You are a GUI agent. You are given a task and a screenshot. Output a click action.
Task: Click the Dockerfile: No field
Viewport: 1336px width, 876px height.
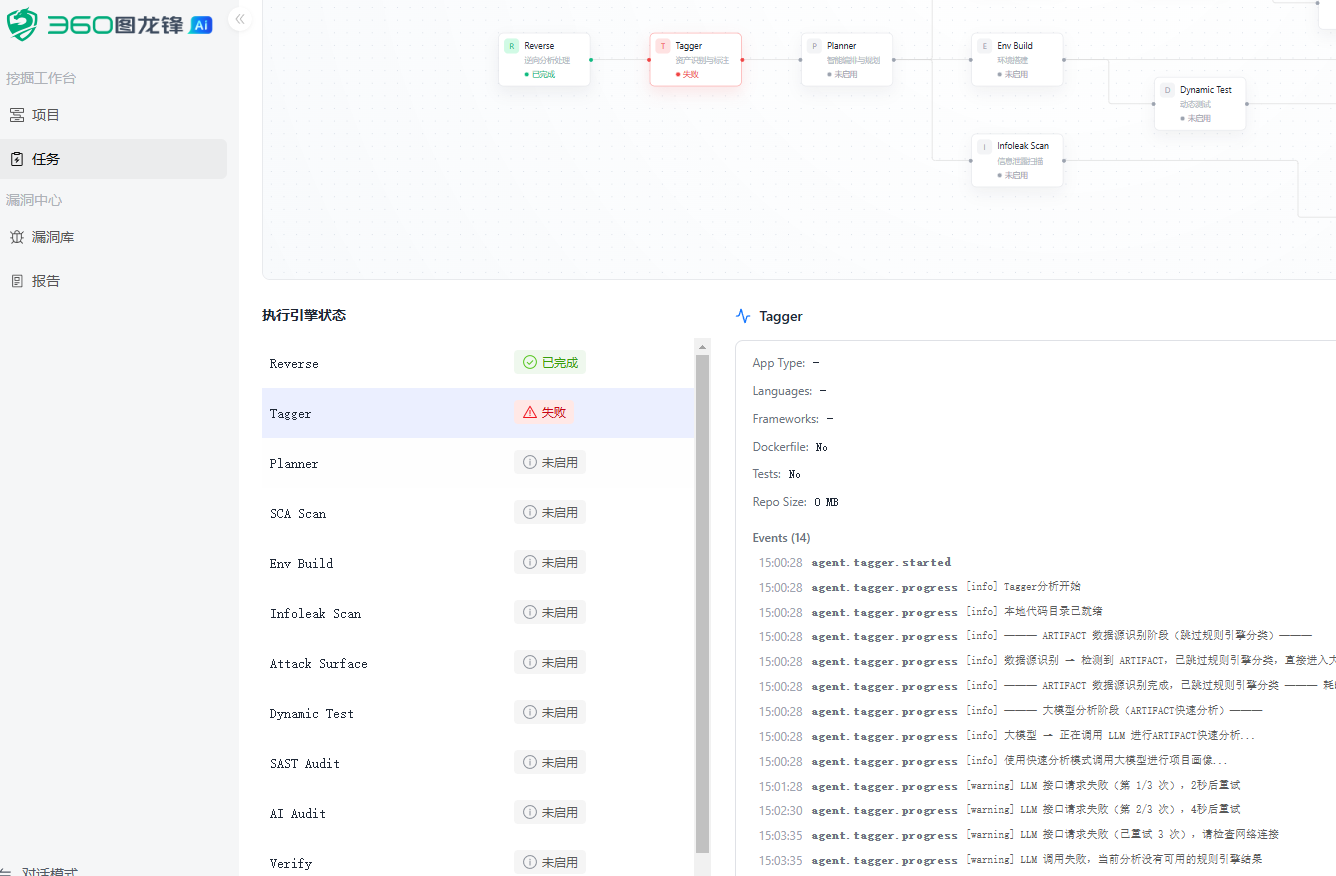point(790,447)
